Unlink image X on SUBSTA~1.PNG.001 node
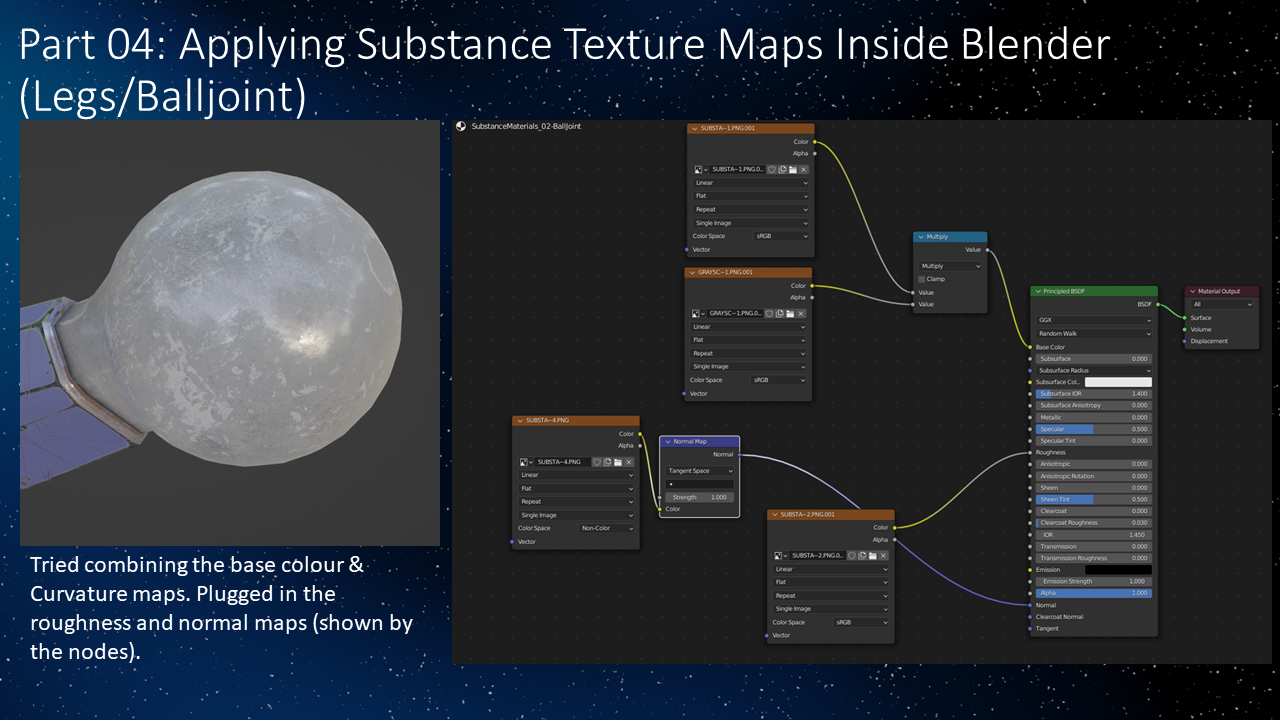This screenshot has width=1280, height=720. (x=803, y=170)
